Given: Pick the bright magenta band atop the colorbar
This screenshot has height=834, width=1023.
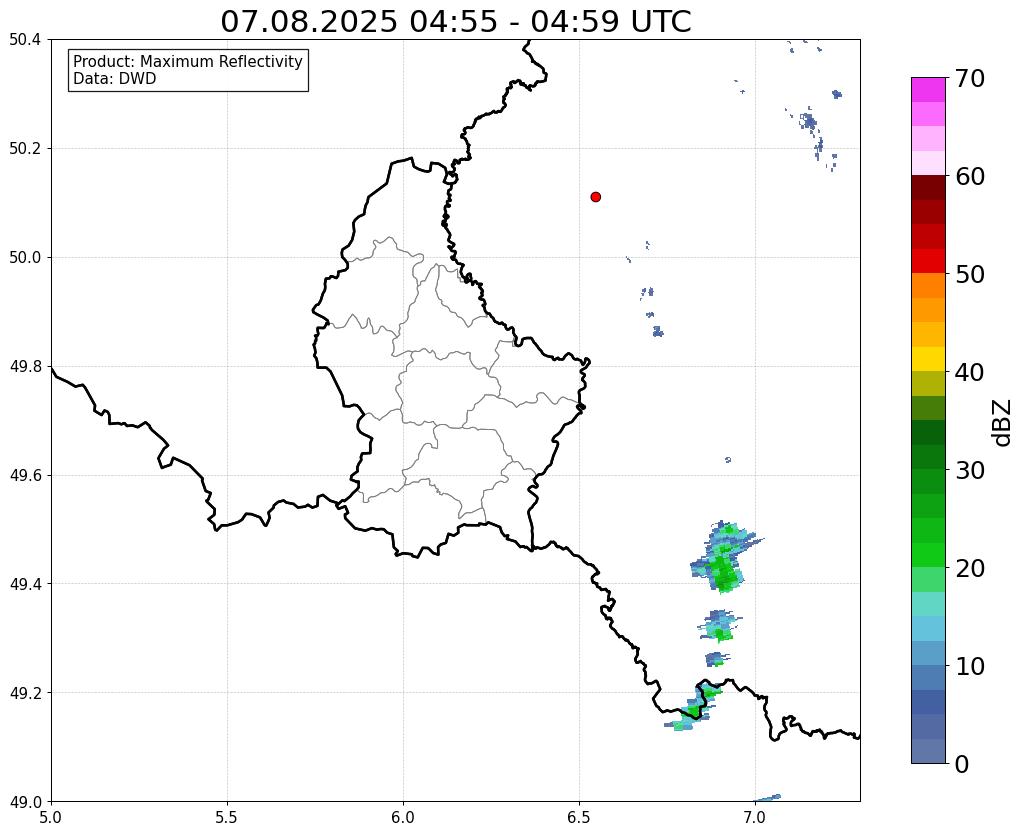Looking at the screenshot, I should [x=928, y=90].
